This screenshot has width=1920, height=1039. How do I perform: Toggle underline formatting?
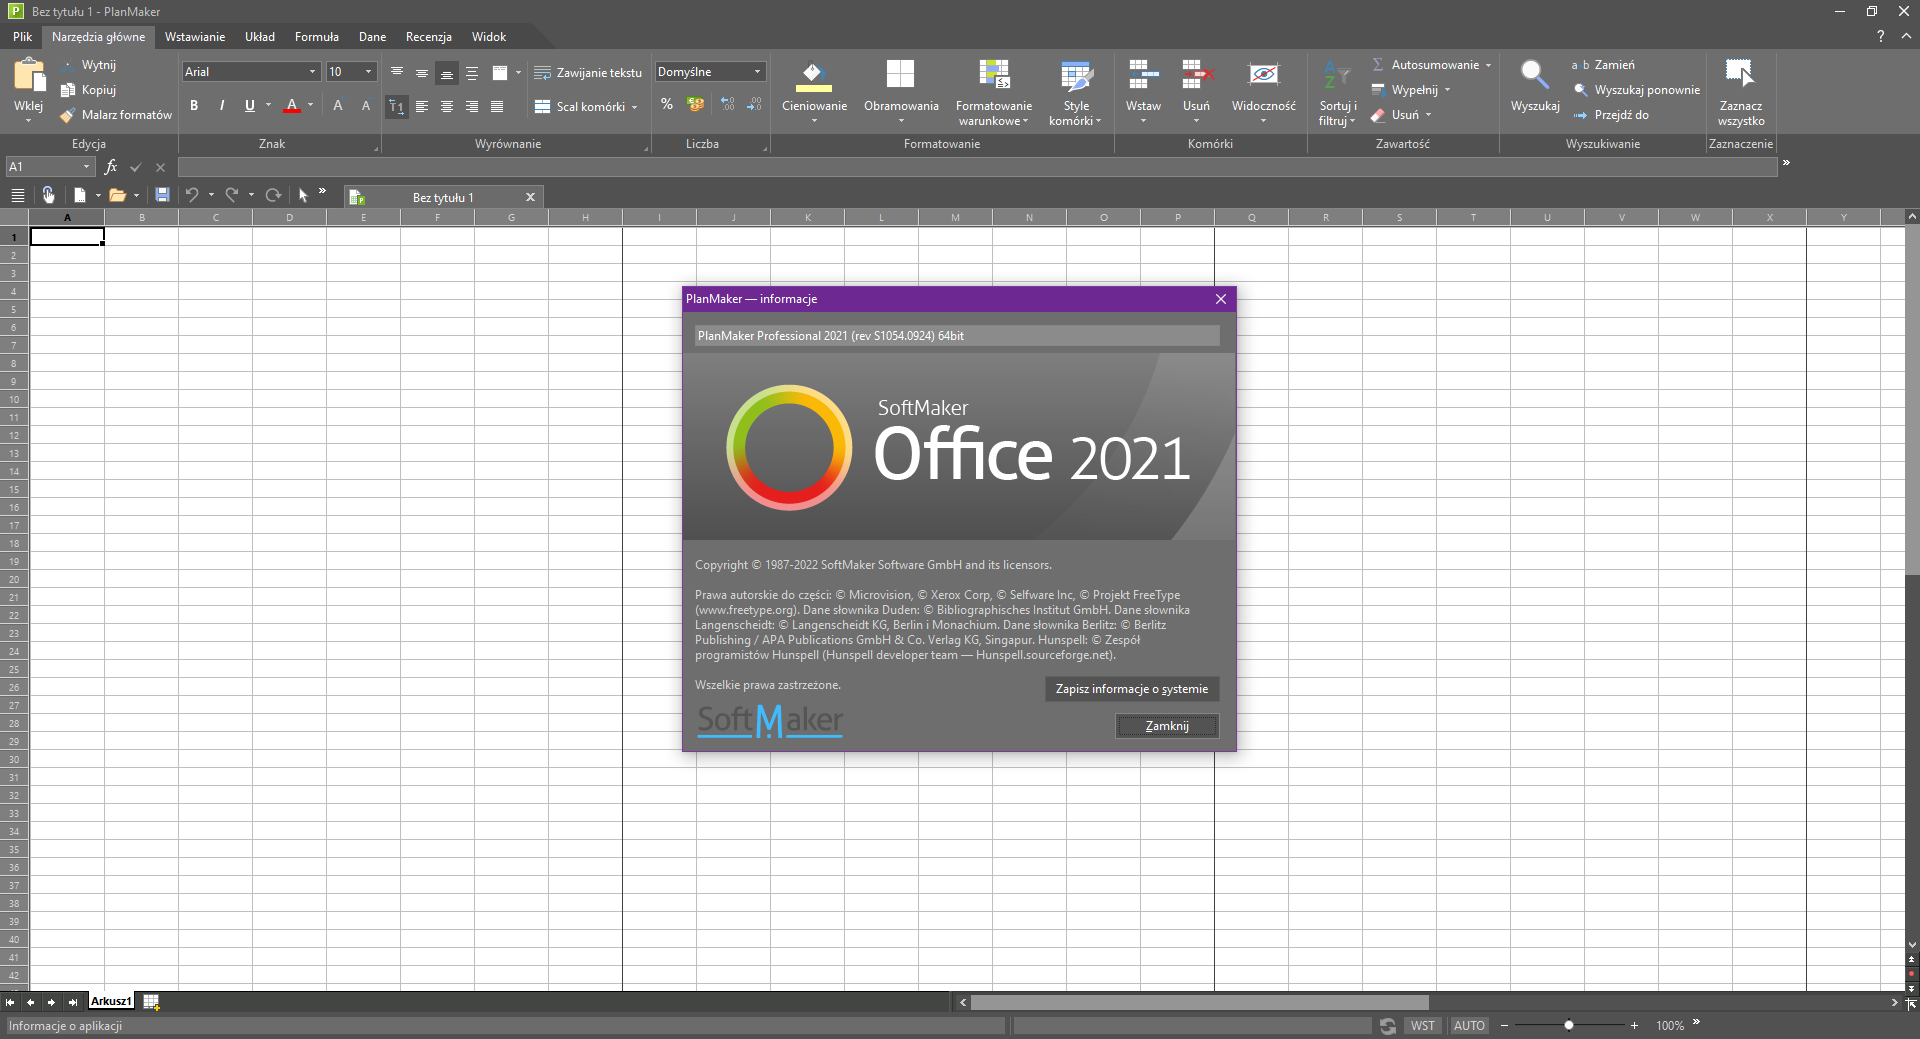(249, 106)
